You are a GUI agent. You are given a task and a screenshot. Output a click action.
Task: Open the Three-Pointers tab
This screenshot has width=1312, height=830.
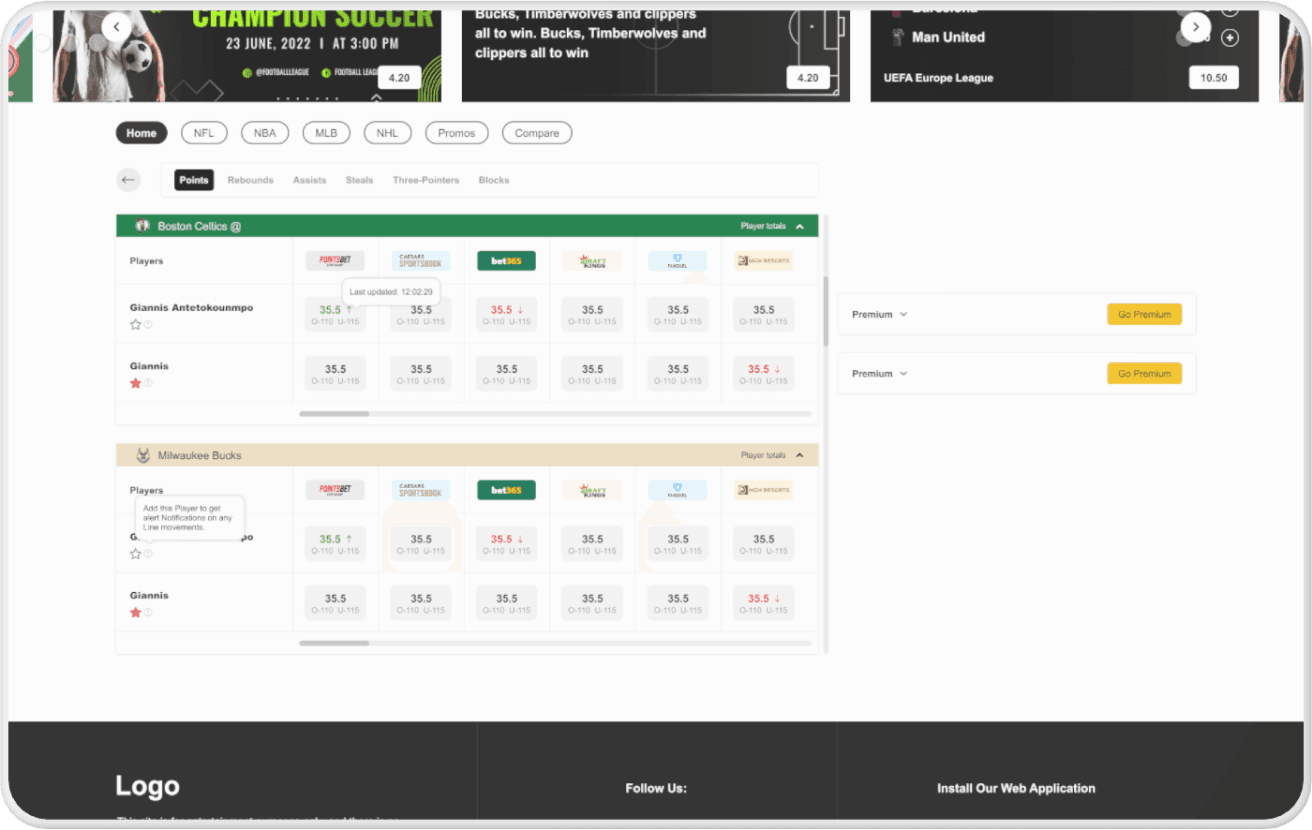426,180
